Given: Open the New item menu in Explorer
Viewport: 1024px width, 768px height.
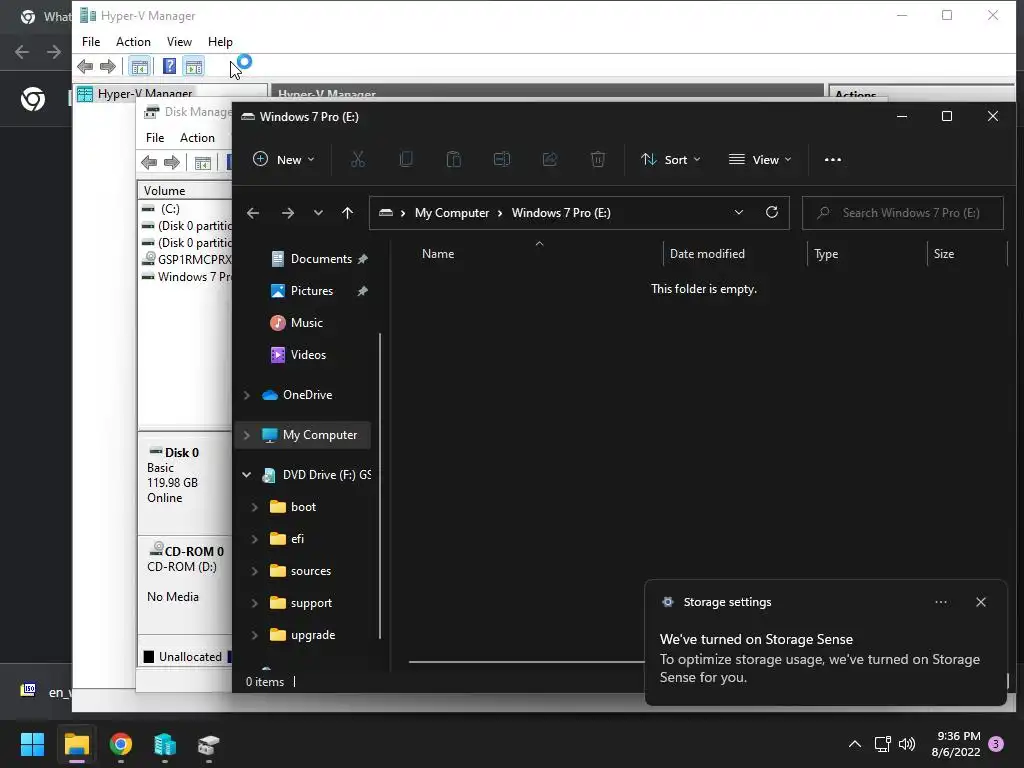Looking at the screenshot, I should coord(283,159).
